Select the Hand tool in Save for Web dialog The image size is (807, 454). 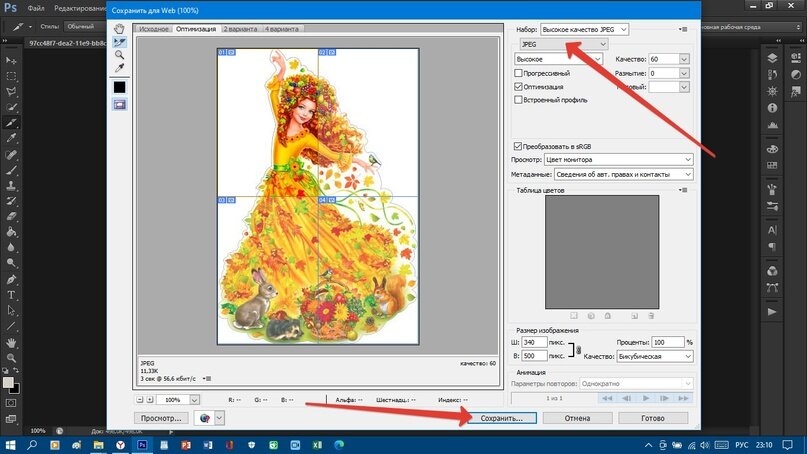click(119, 29)
